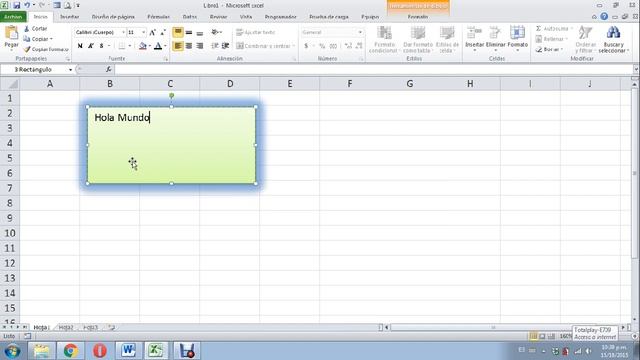Click the formula bar input
The image size is (640, 360).
click(x=373, y=69)
